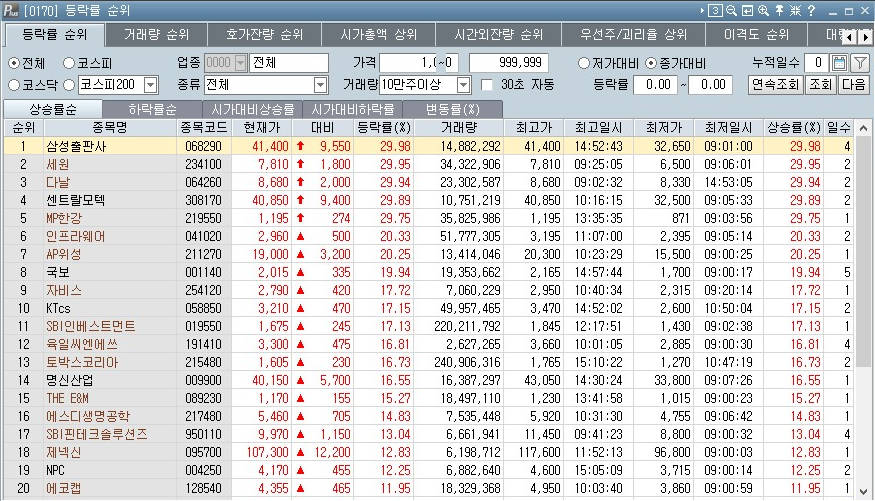Select the 변동률(%) sub-tab

453,109
